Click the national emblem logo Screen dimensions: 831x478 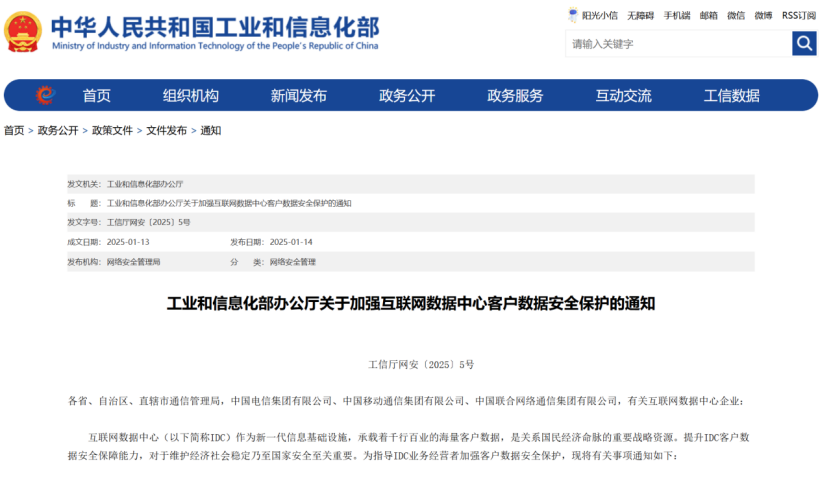click(x=22, y=32)
